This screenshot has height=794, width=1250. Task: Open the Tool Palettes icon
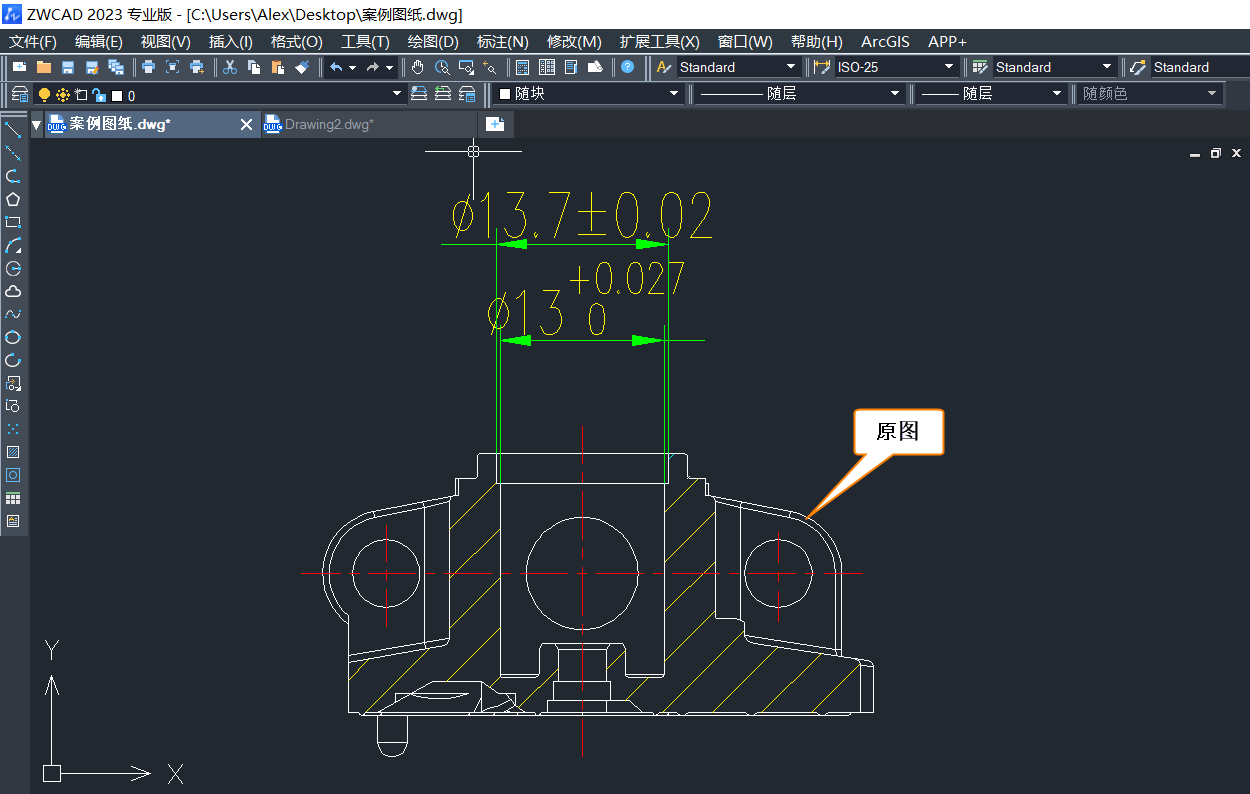tap(571, 67)
